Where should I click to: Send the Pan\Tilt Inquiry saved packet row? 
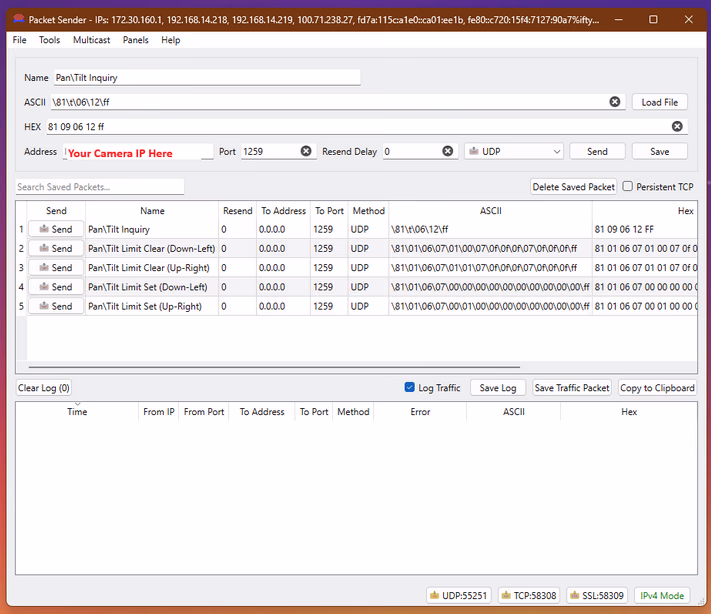56,229
